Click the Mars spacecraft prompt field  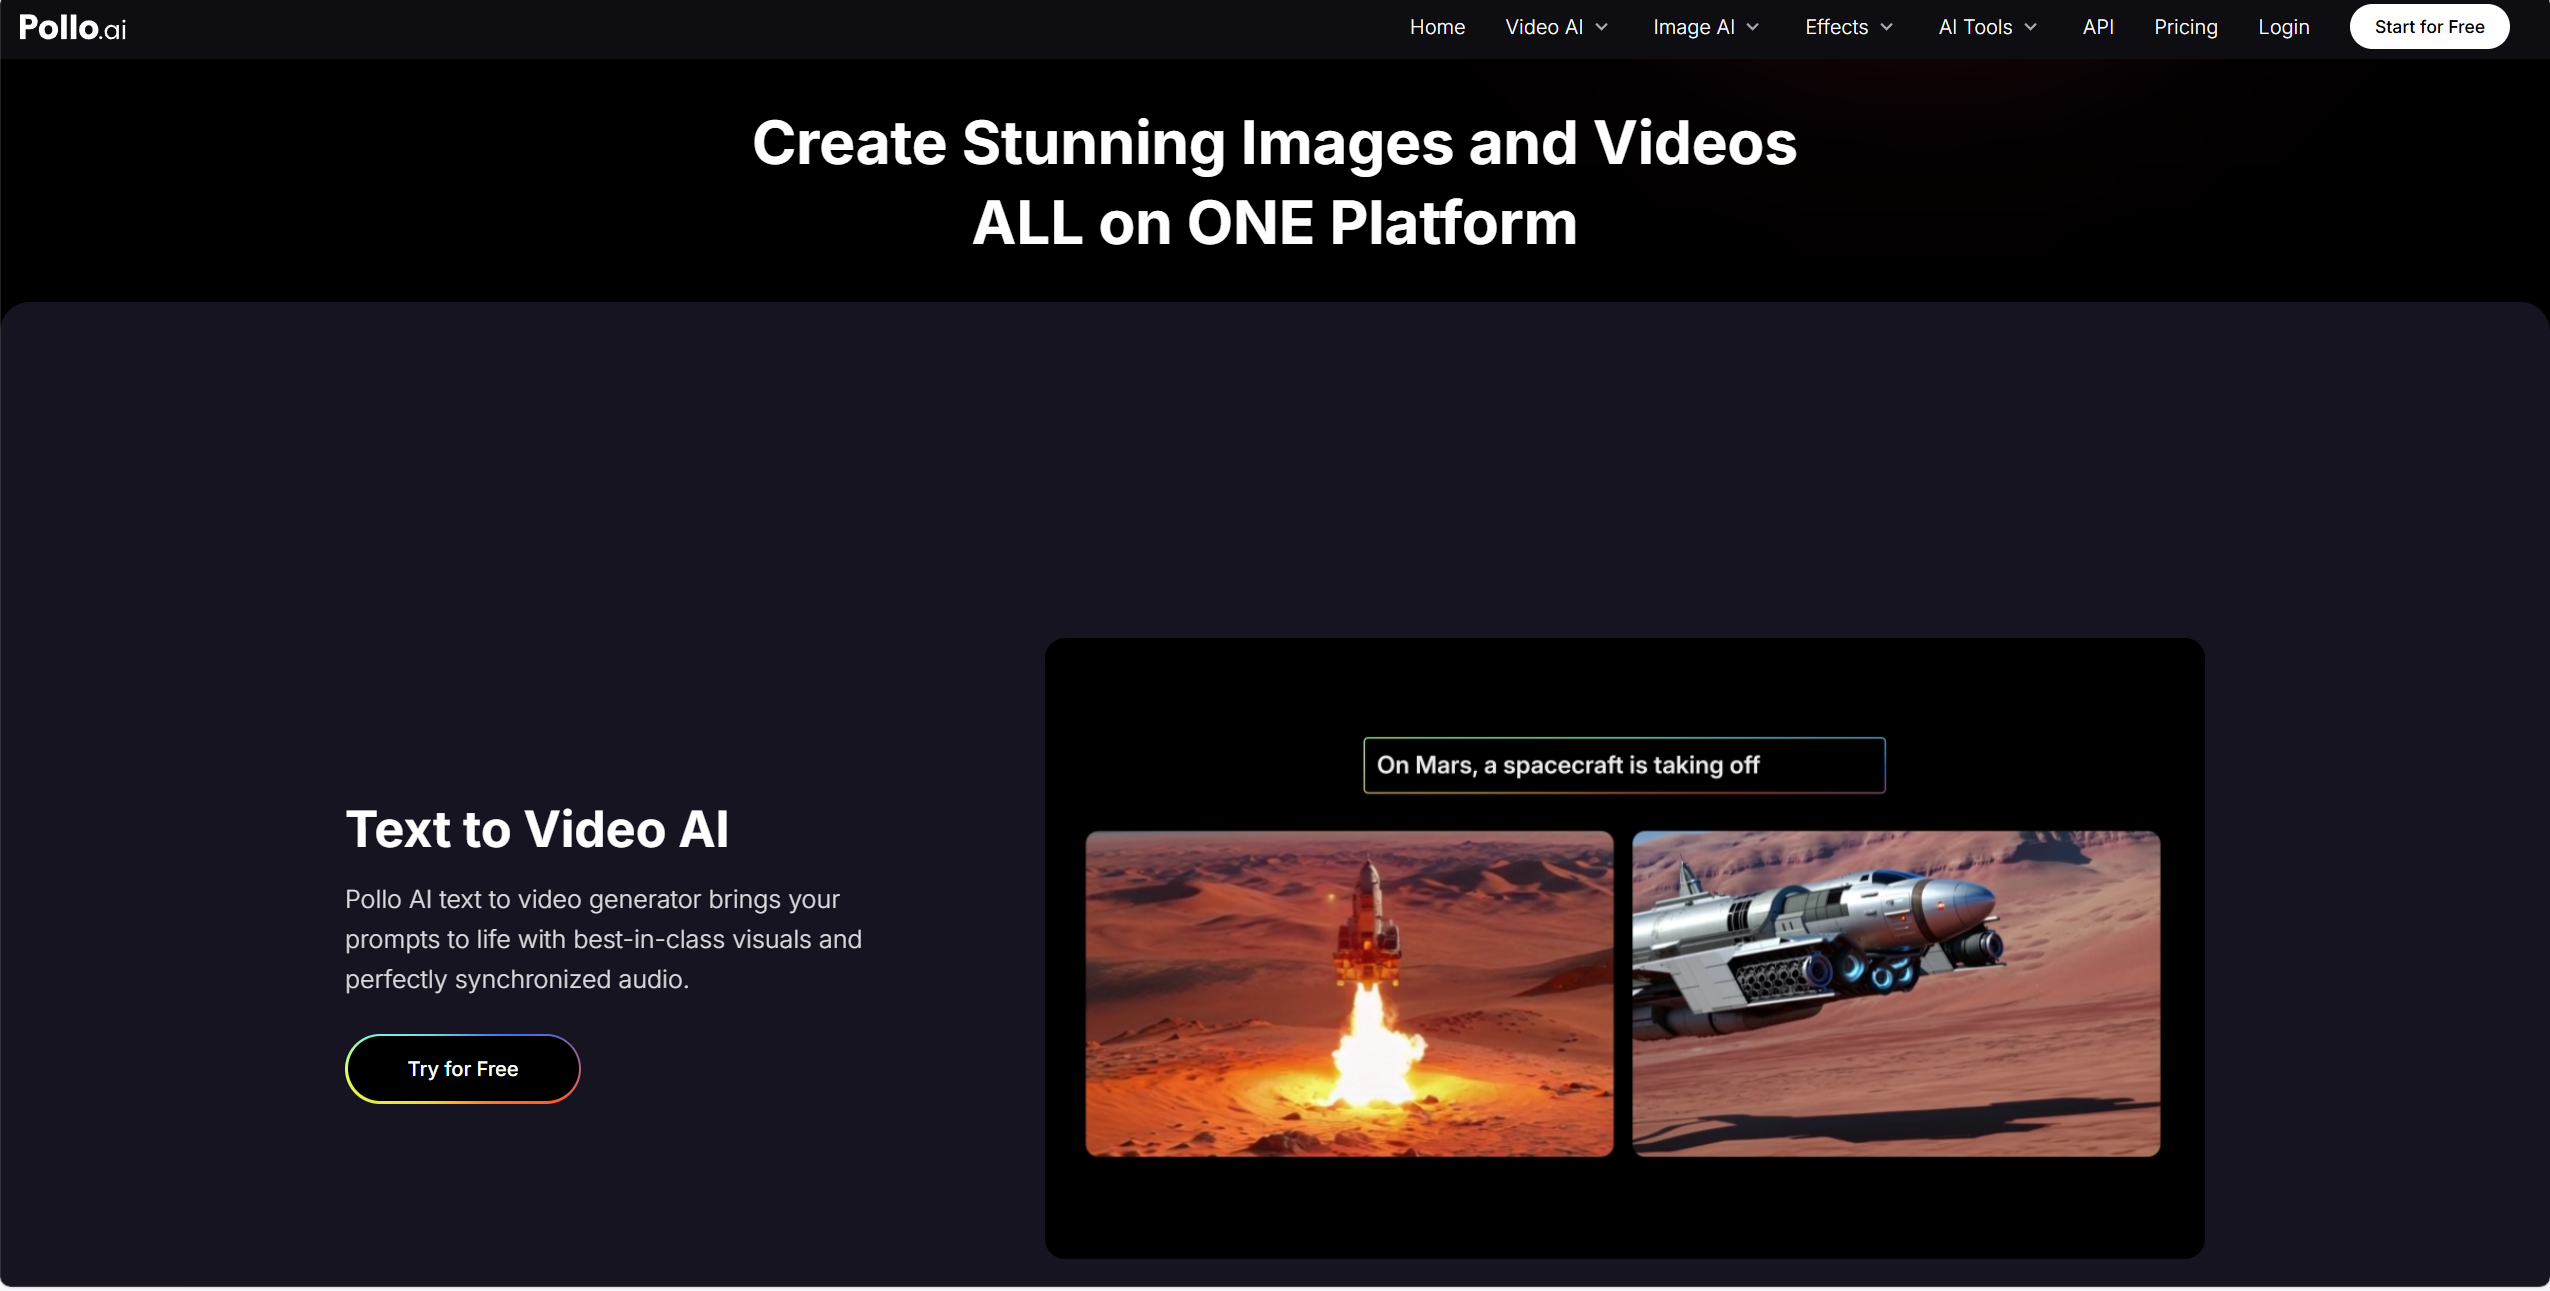[x=1624, y=765]
